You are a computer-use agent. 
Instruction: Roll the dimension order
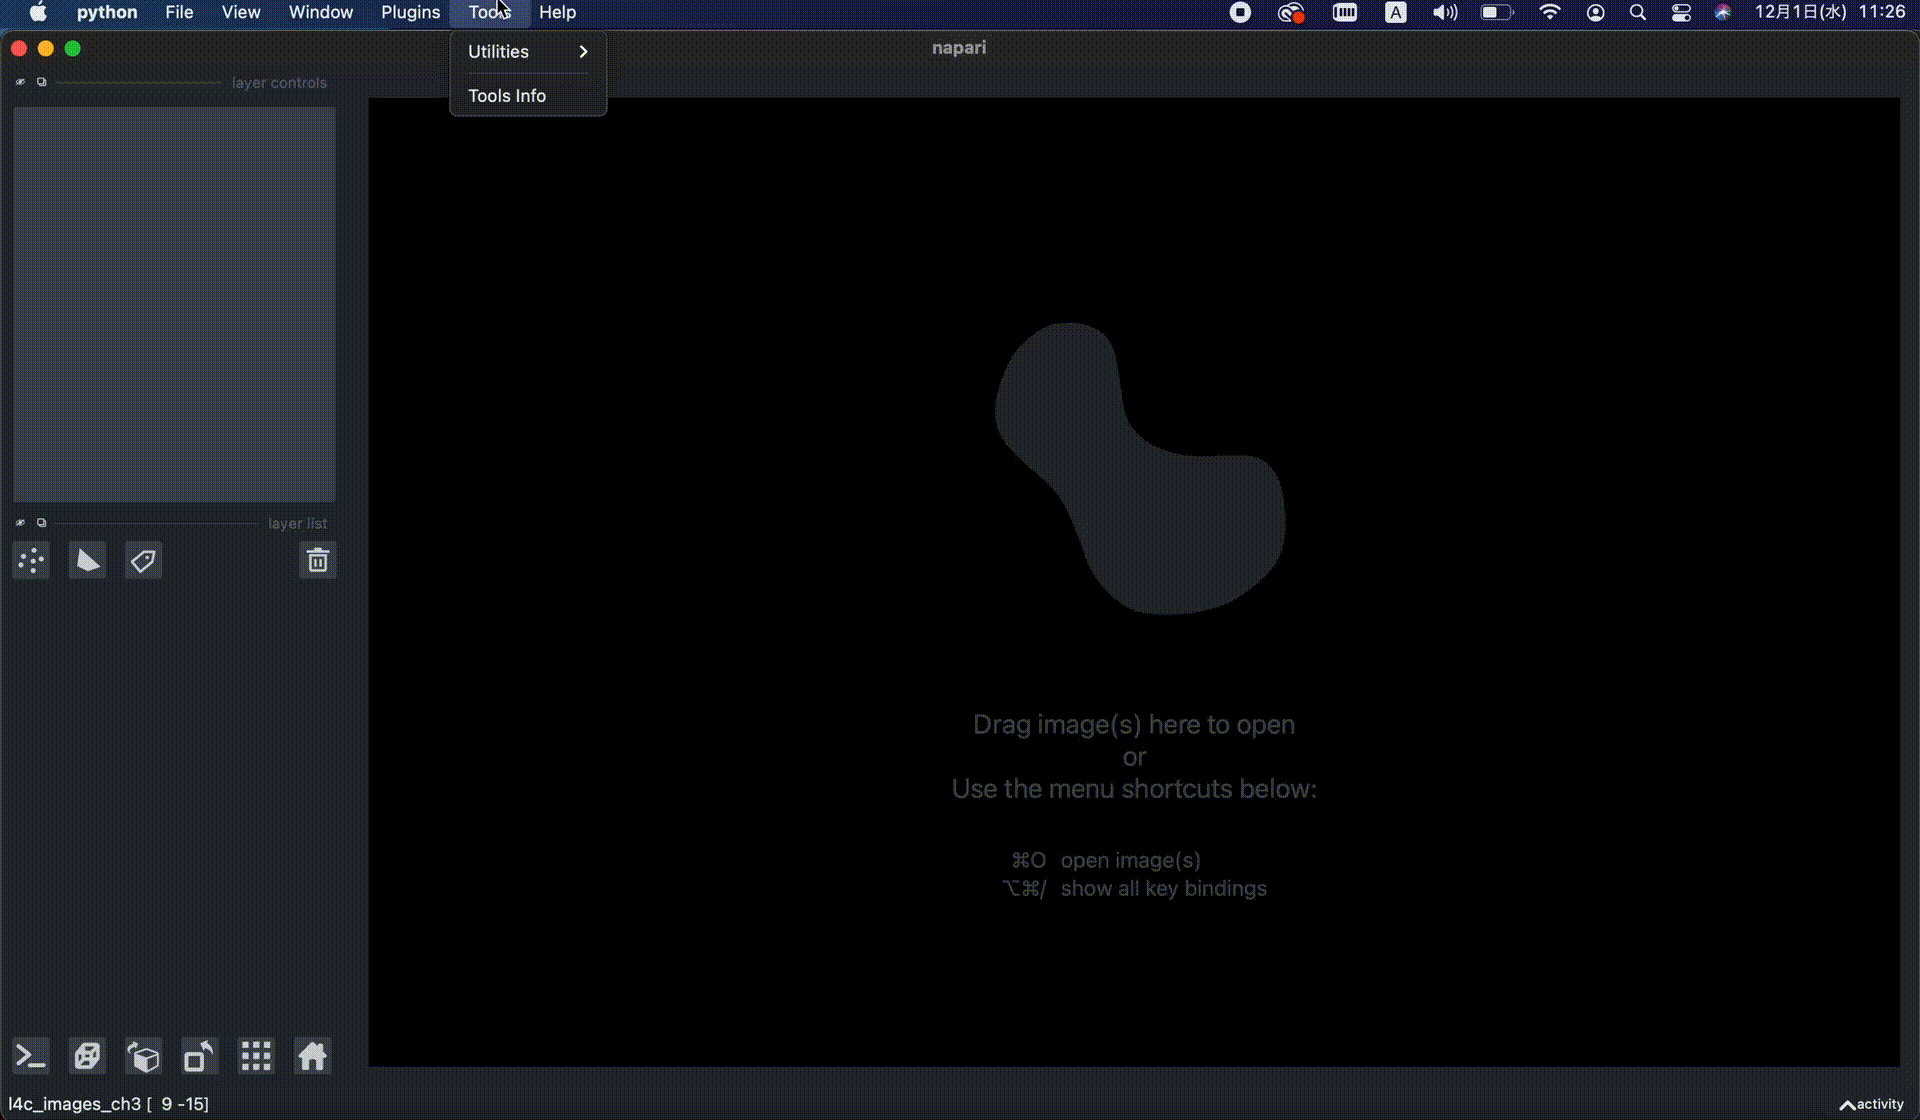point(143,1056)
